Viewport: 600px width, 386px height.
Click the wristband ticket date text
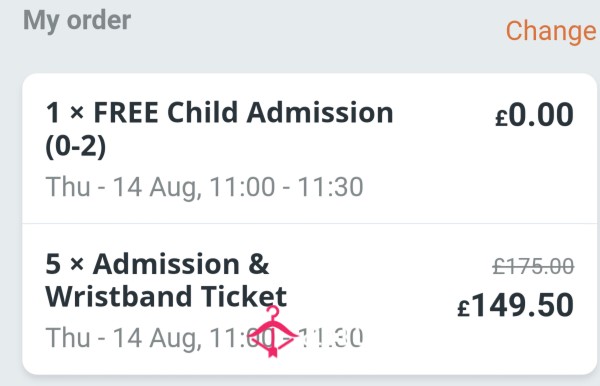point(204,338)
